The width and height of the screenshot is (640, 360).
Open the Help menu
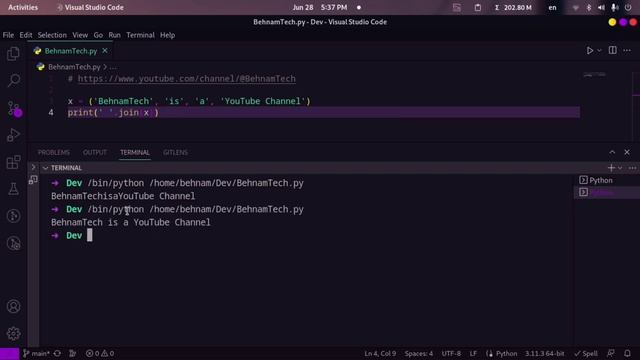click(167, 35)
